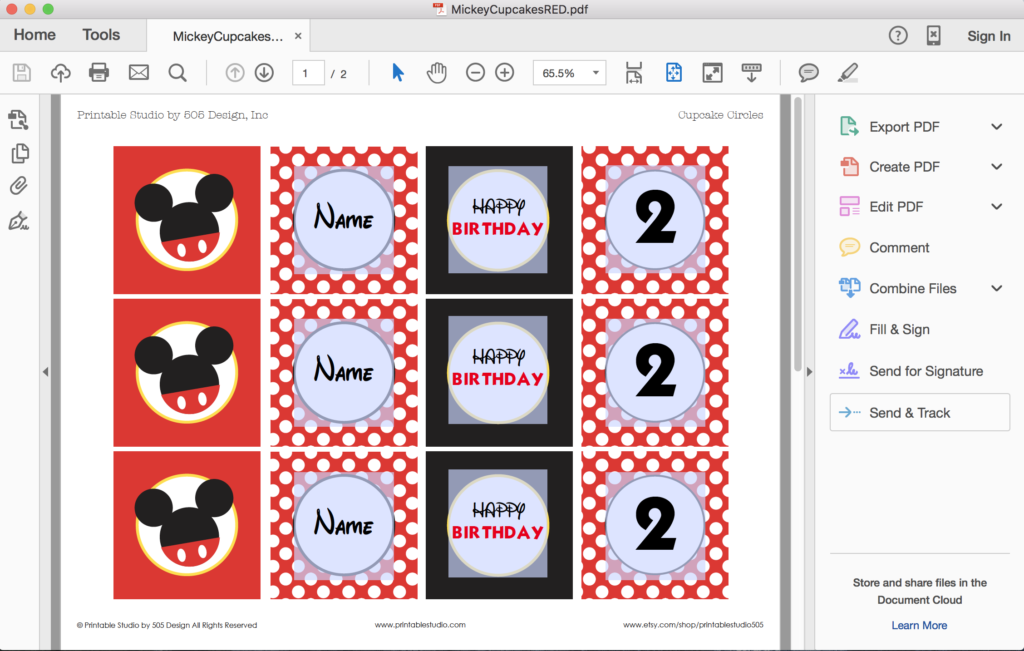Screen dimensions: 1024x651
Task: Click www.printablestudio.com footer text
Action: [x=420, y=624]
